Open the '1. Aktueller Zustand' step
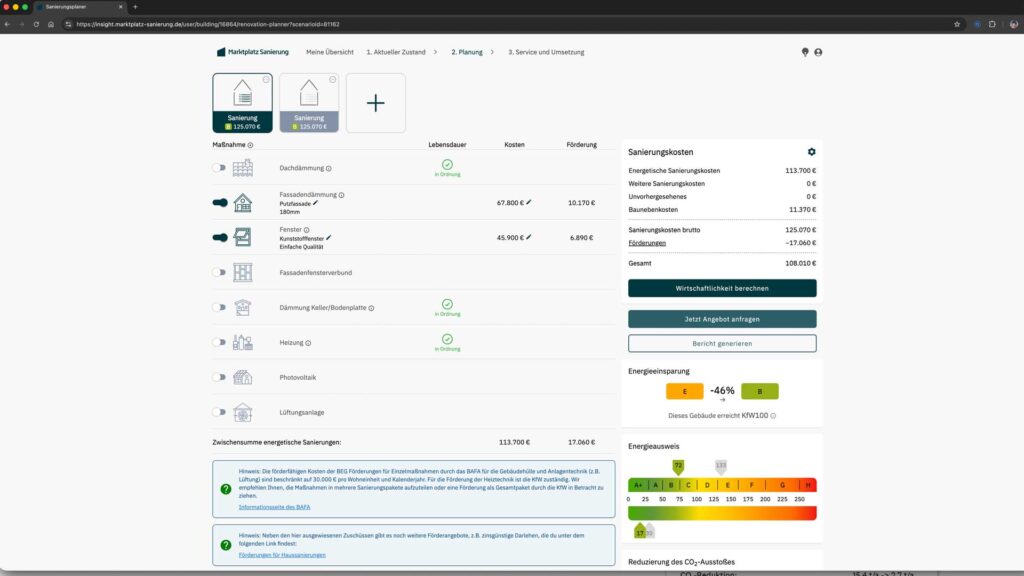The width and height of the screenshot is (1024, 576). coord(397,52)
